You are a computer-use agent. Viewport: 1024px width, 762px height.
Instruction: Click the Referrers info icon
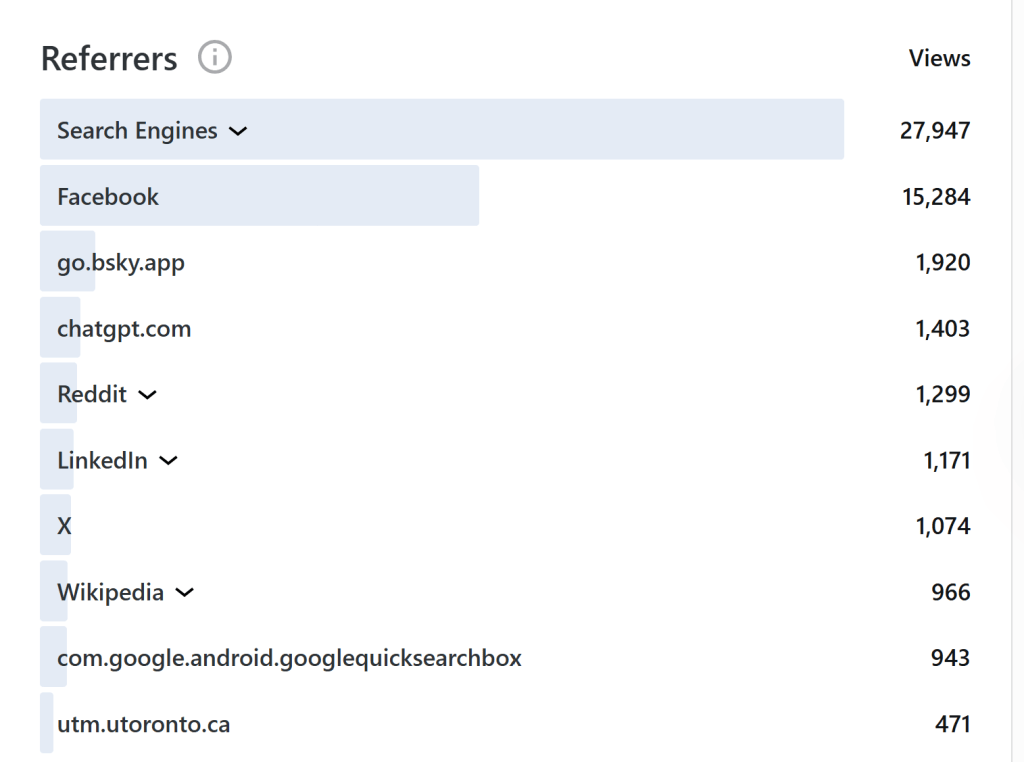(x=215, y=57)
